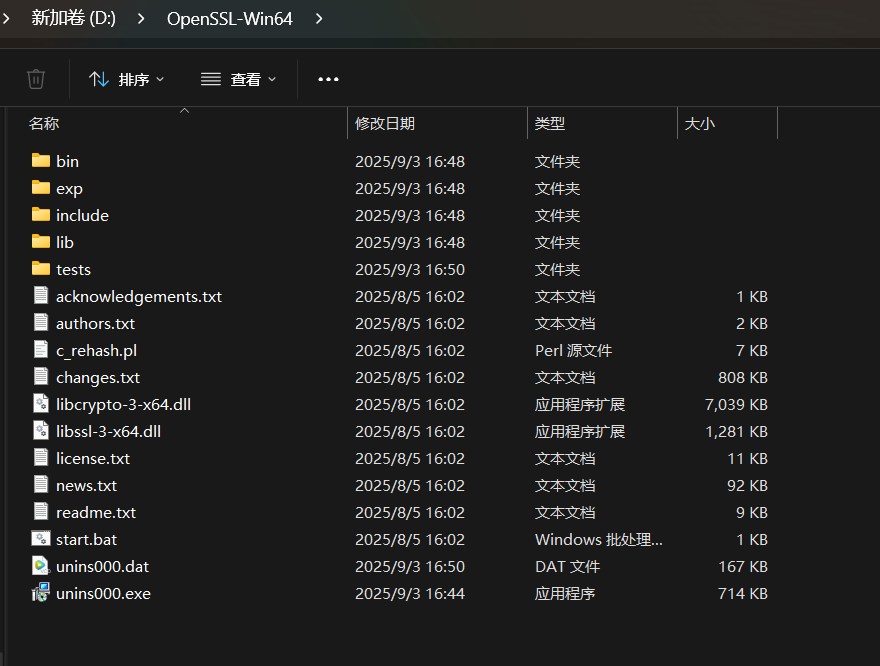Click the c_rehash.pl Perl file icon

click(x=40, y=349)
